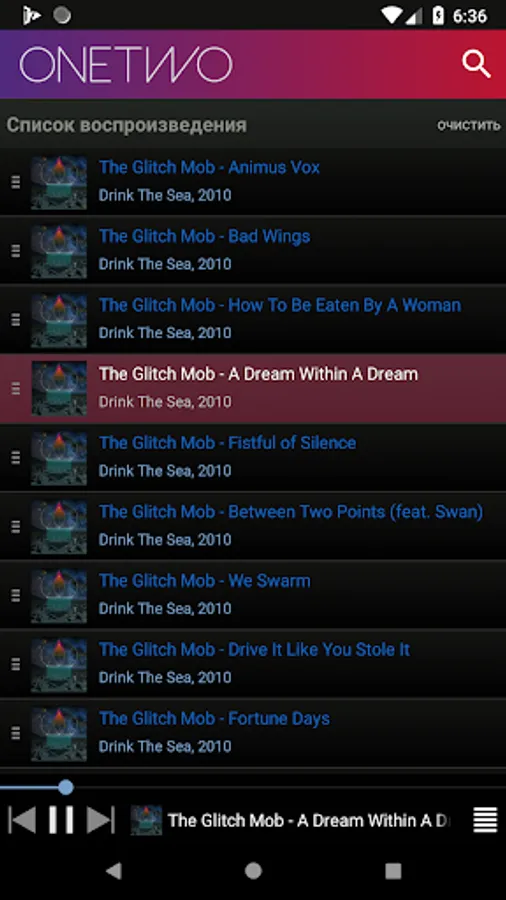Click the playback progress slider knob
The height and width of the screenshot is (900, 506).
pyautogui.click(x=66, y=787)
